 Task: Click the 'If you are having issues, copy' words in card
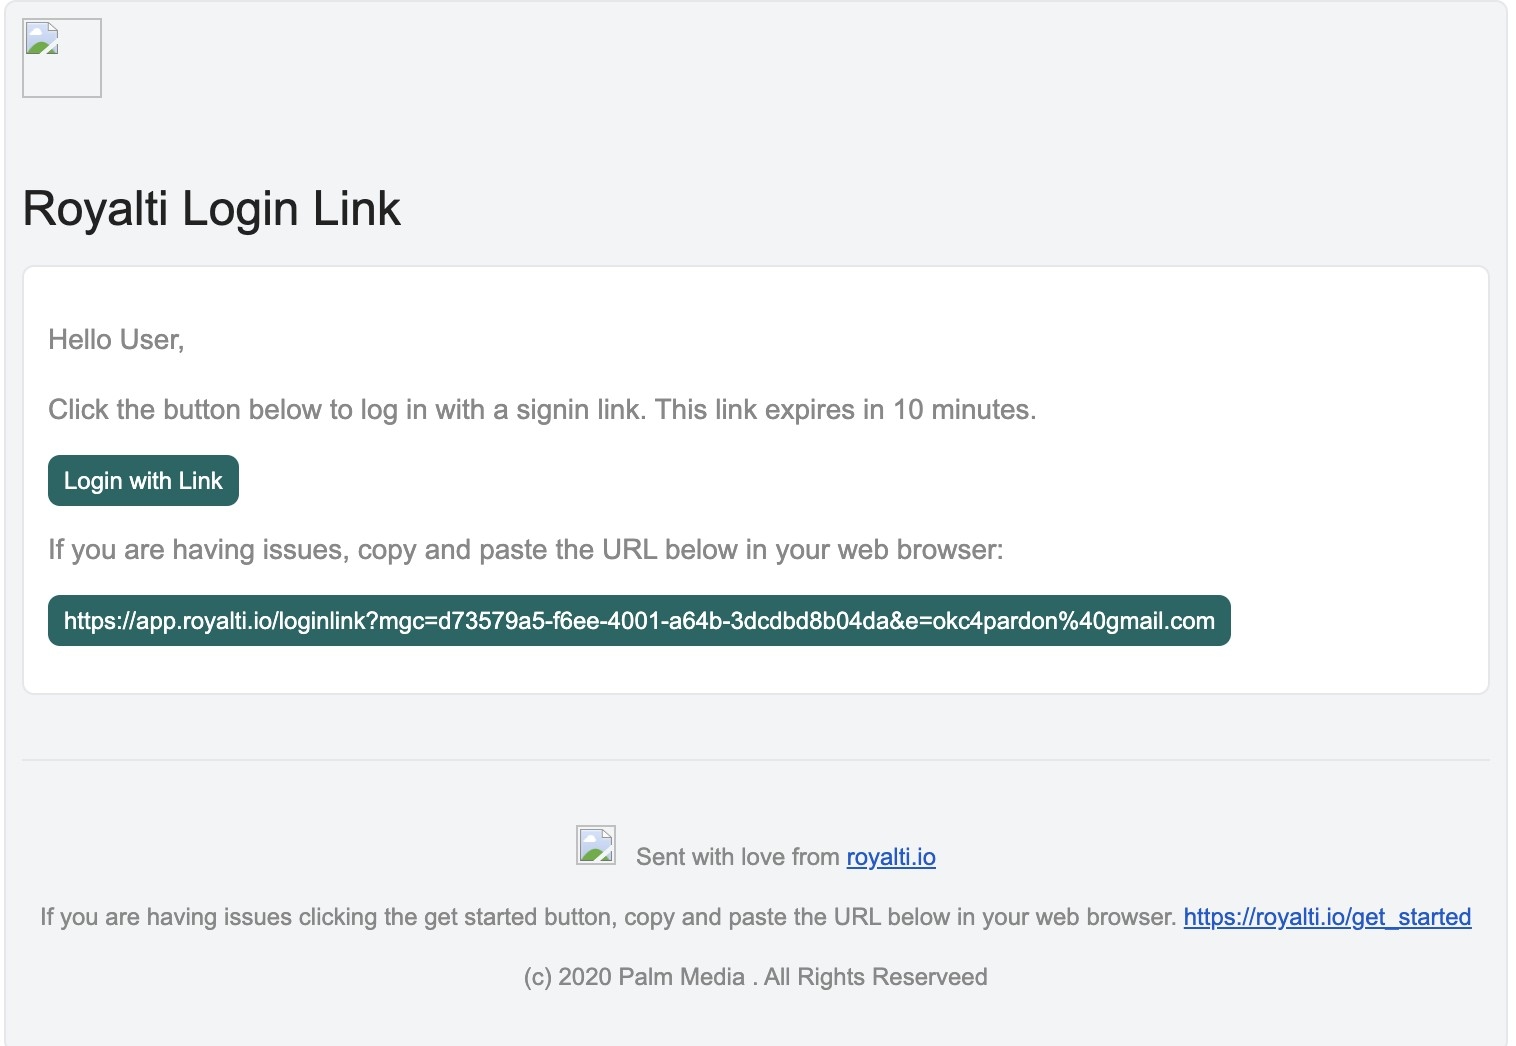232,550
